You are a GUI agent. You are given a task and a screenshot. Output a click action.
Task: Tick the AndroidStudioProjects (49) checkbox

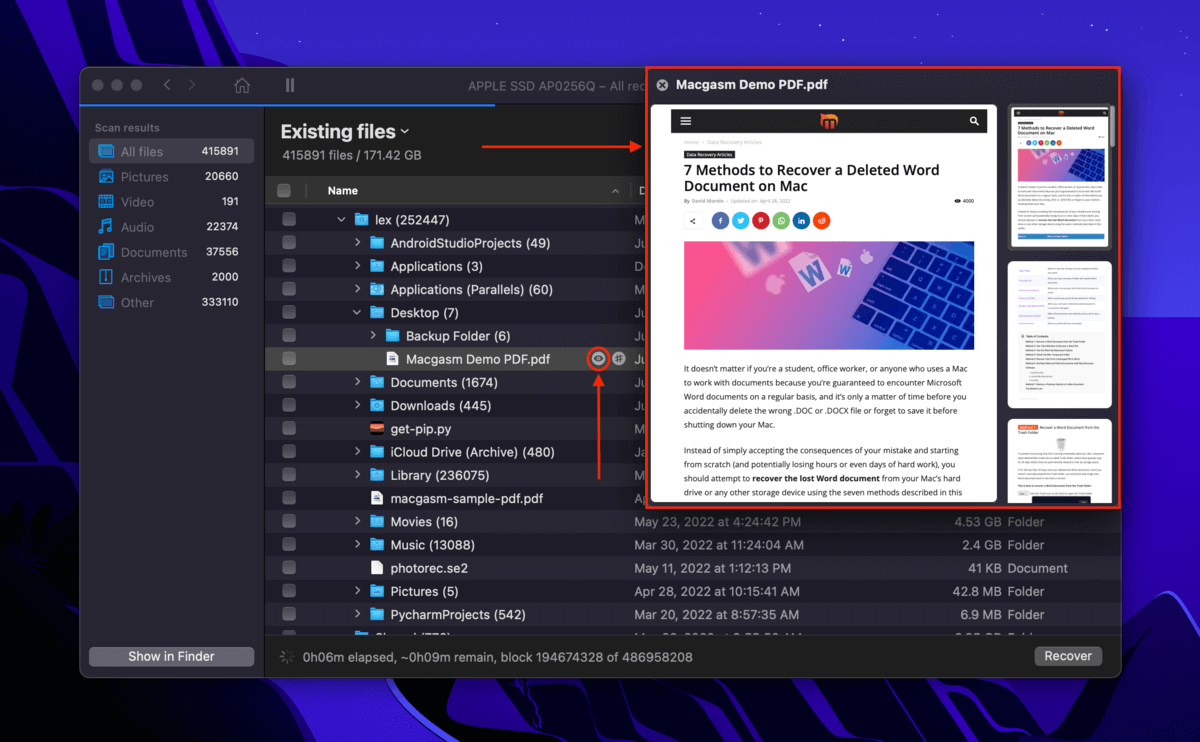289,243
